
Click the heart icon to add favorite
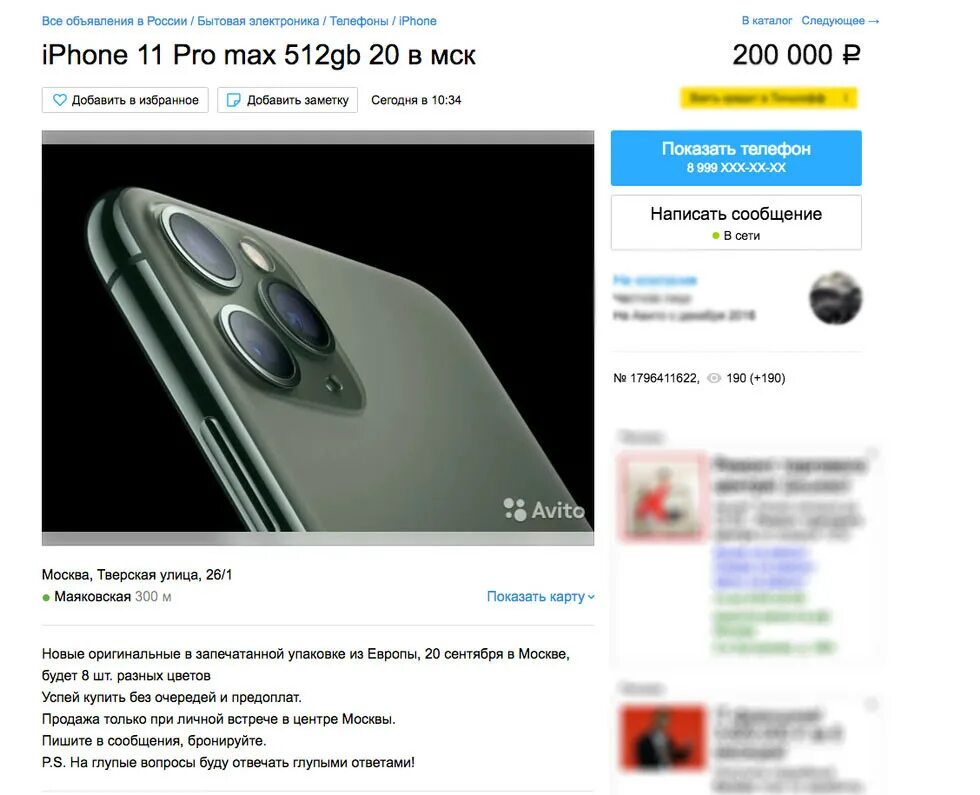coord(59,100)
